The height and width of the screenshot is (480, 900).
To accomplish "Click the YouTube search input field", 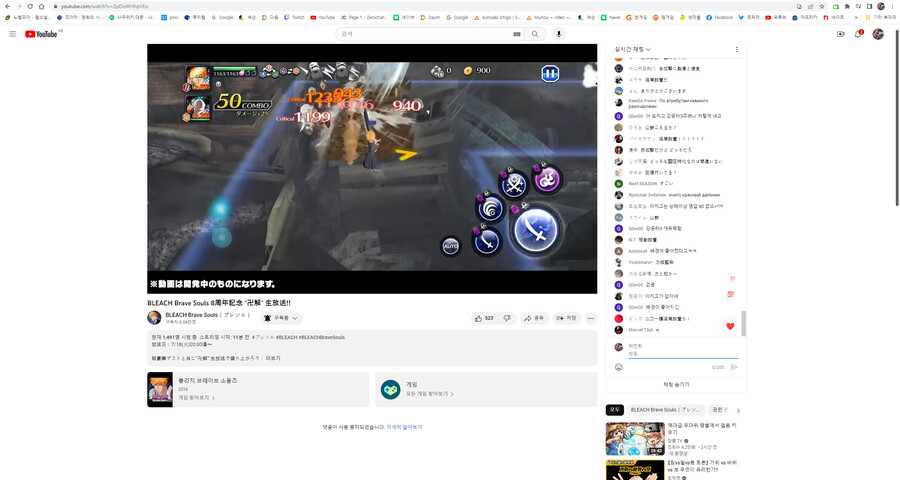I will pos(425,34).
